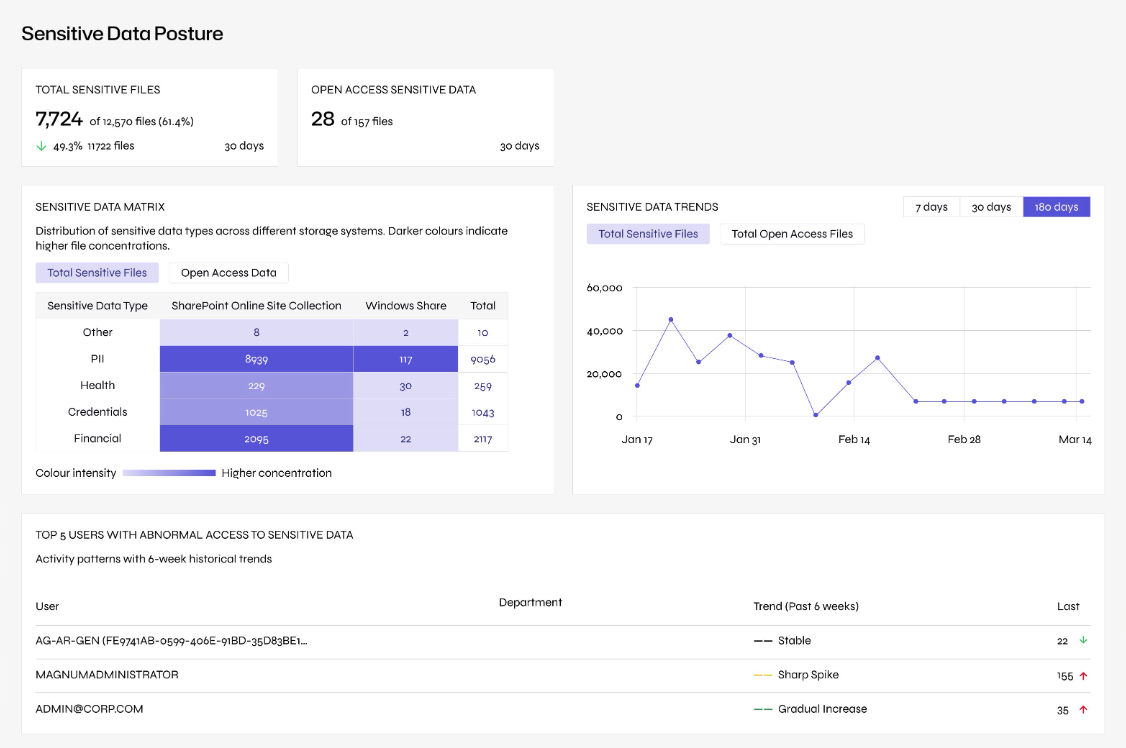Click Other SharePoint cell 8
The image size is (1126, 748).
click(x=256, y=332)
